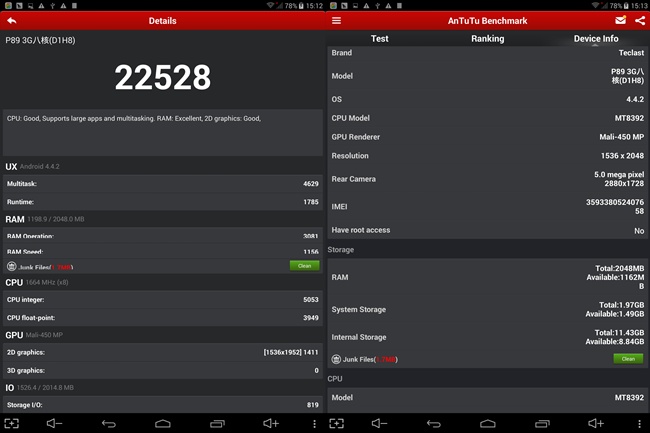Tap battery indicator in left status bar
Image resolution: width=650 pixels, height=433 pixels.
[x=301, y=6]
